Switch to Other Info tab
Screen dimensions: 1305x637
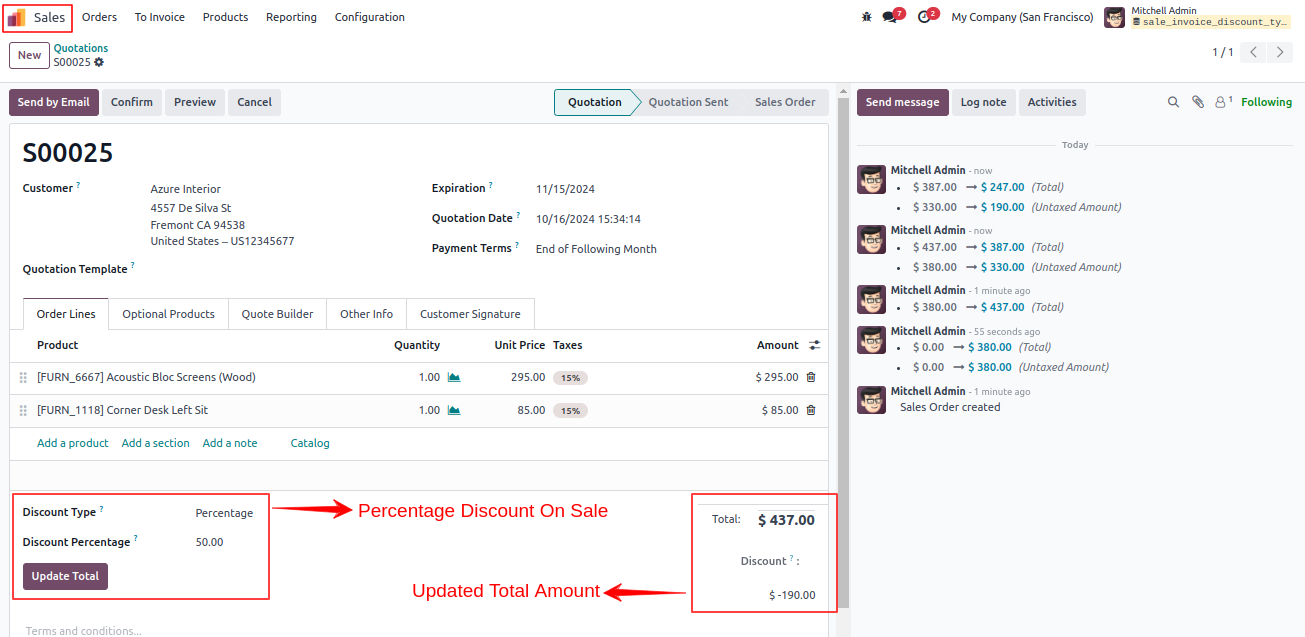click(x=366, y=314)
